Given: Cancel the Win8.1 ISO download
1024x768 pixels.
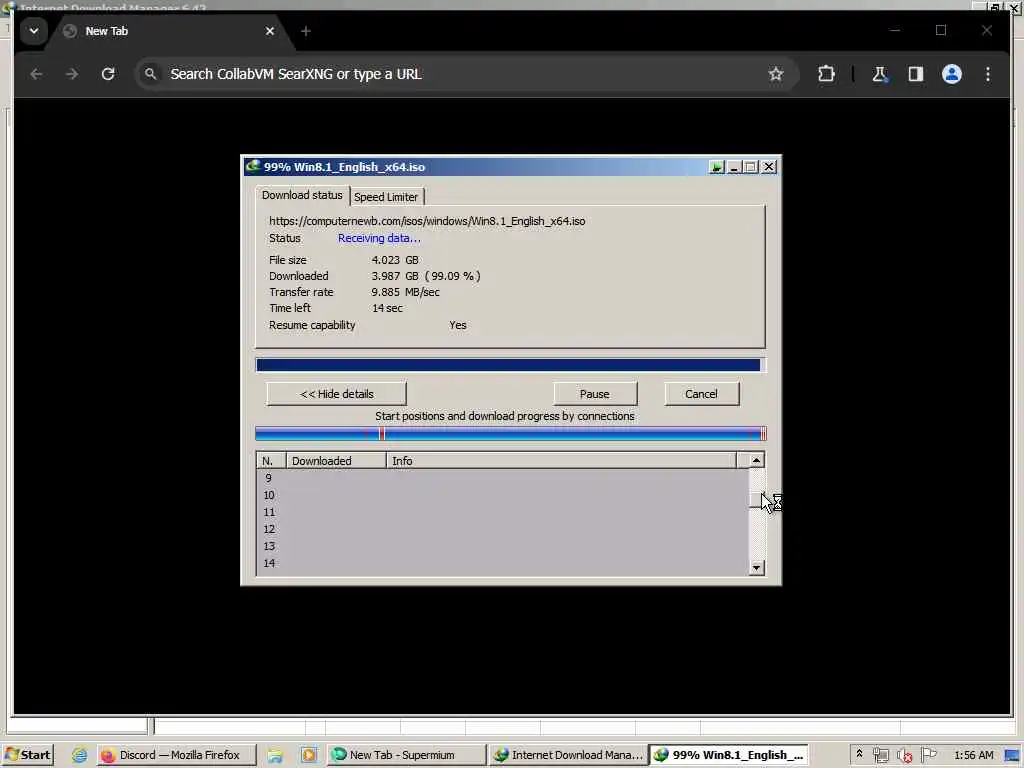Looking at the screenshot, I should pos(701,394).
